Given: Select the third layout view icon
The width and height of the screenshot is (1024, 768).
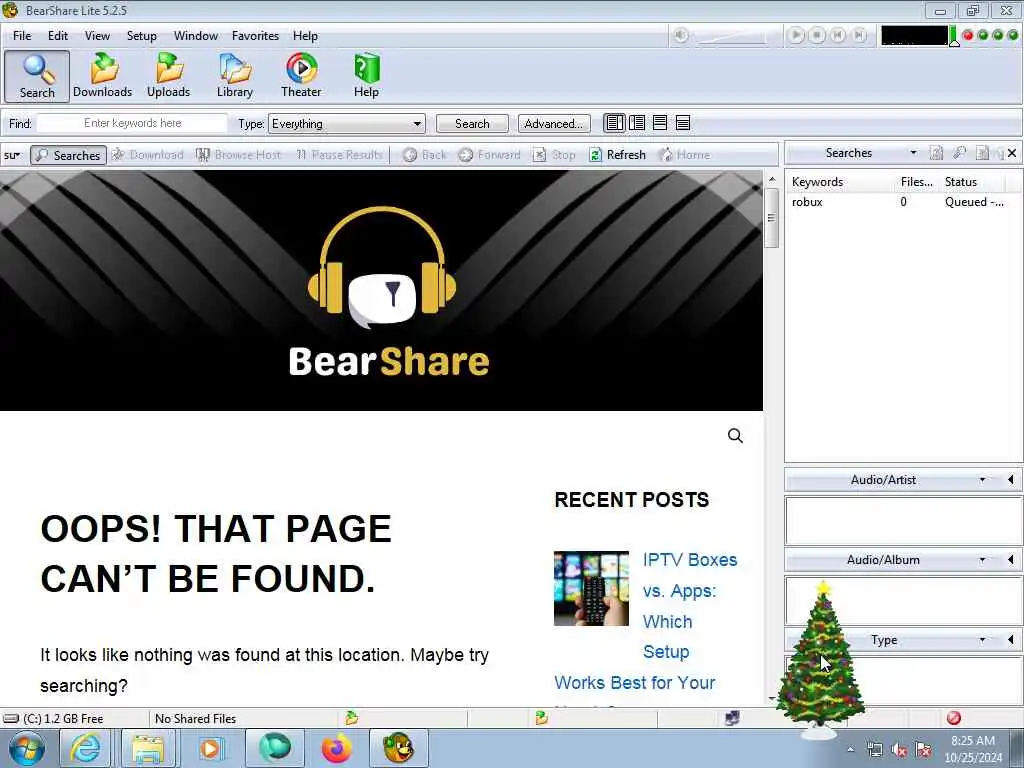Looking at the screenshot, I should pos(660,123).
